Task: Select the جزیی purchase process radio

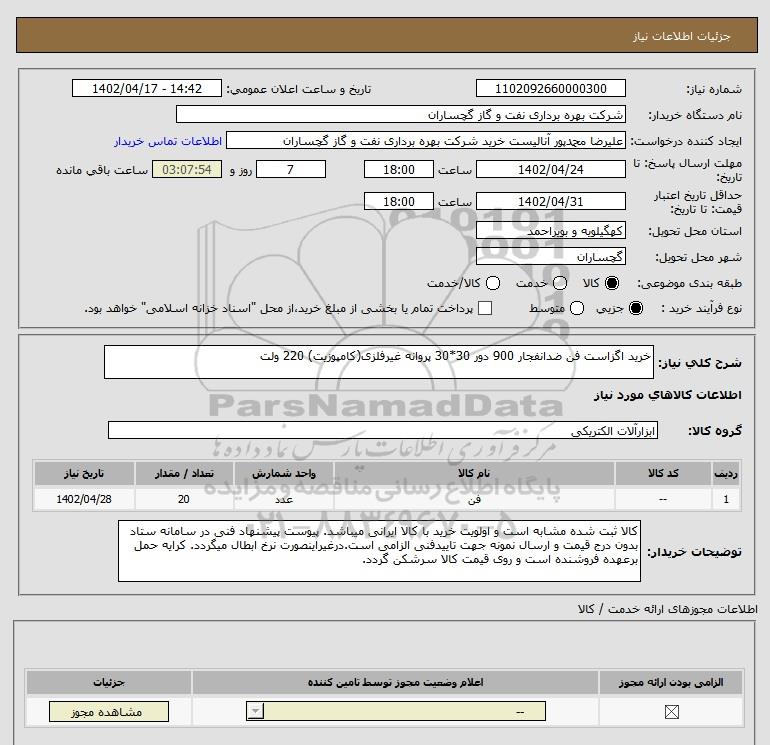Action: 635,308
